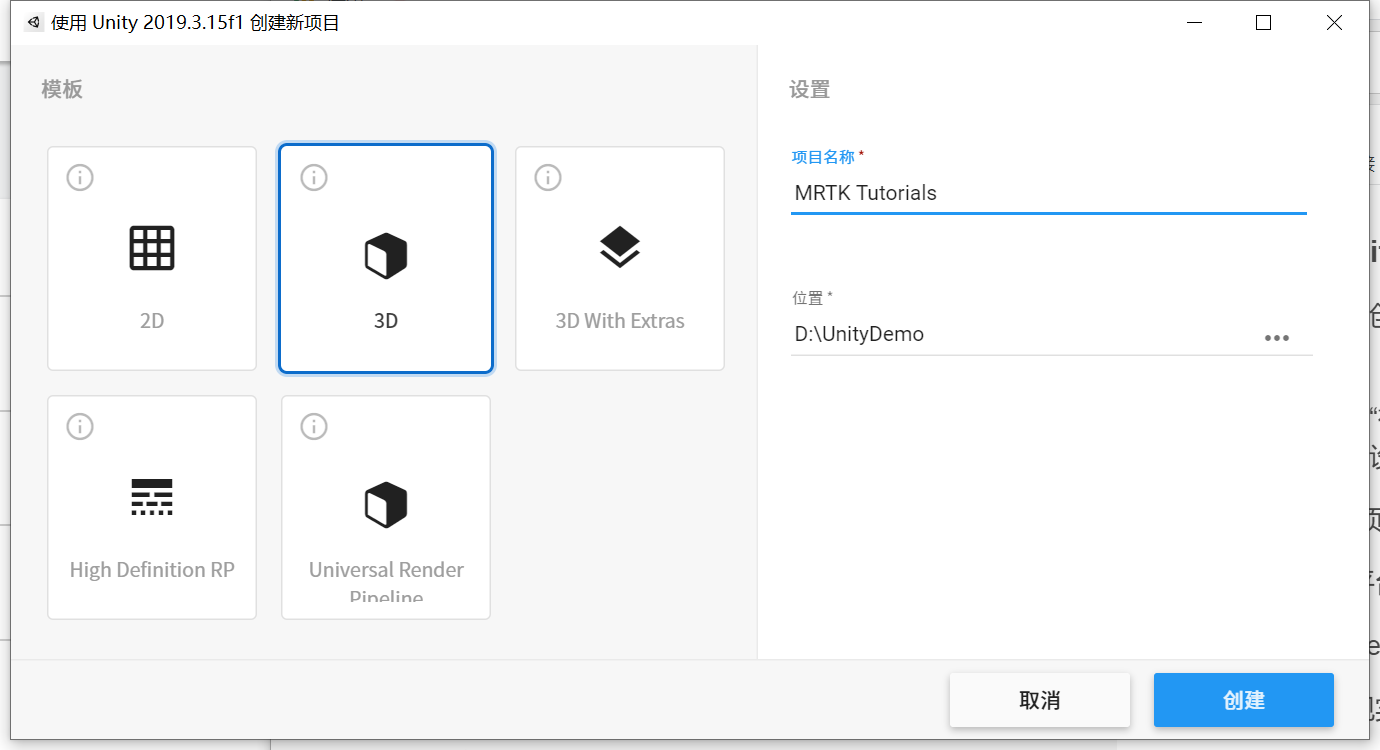The width and height of the screenshot is (1380, 750).
Task: Select the 2D project template
Action: coord(151,300)
